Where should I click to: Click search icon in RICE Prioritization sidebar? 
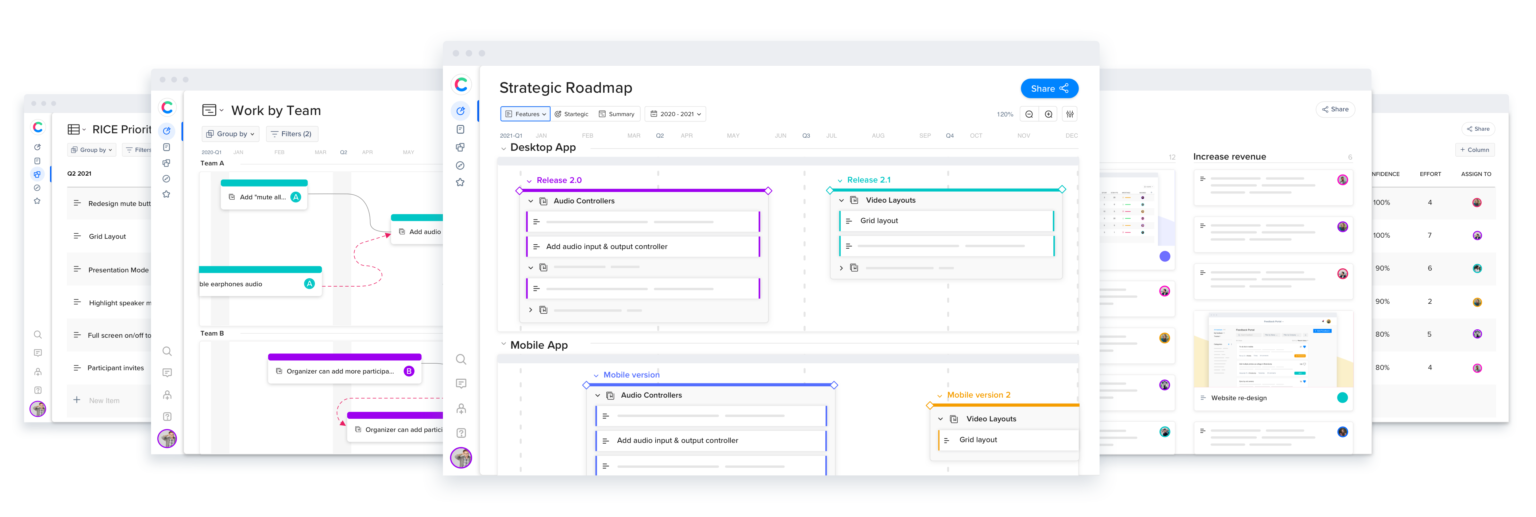[37, 335]
